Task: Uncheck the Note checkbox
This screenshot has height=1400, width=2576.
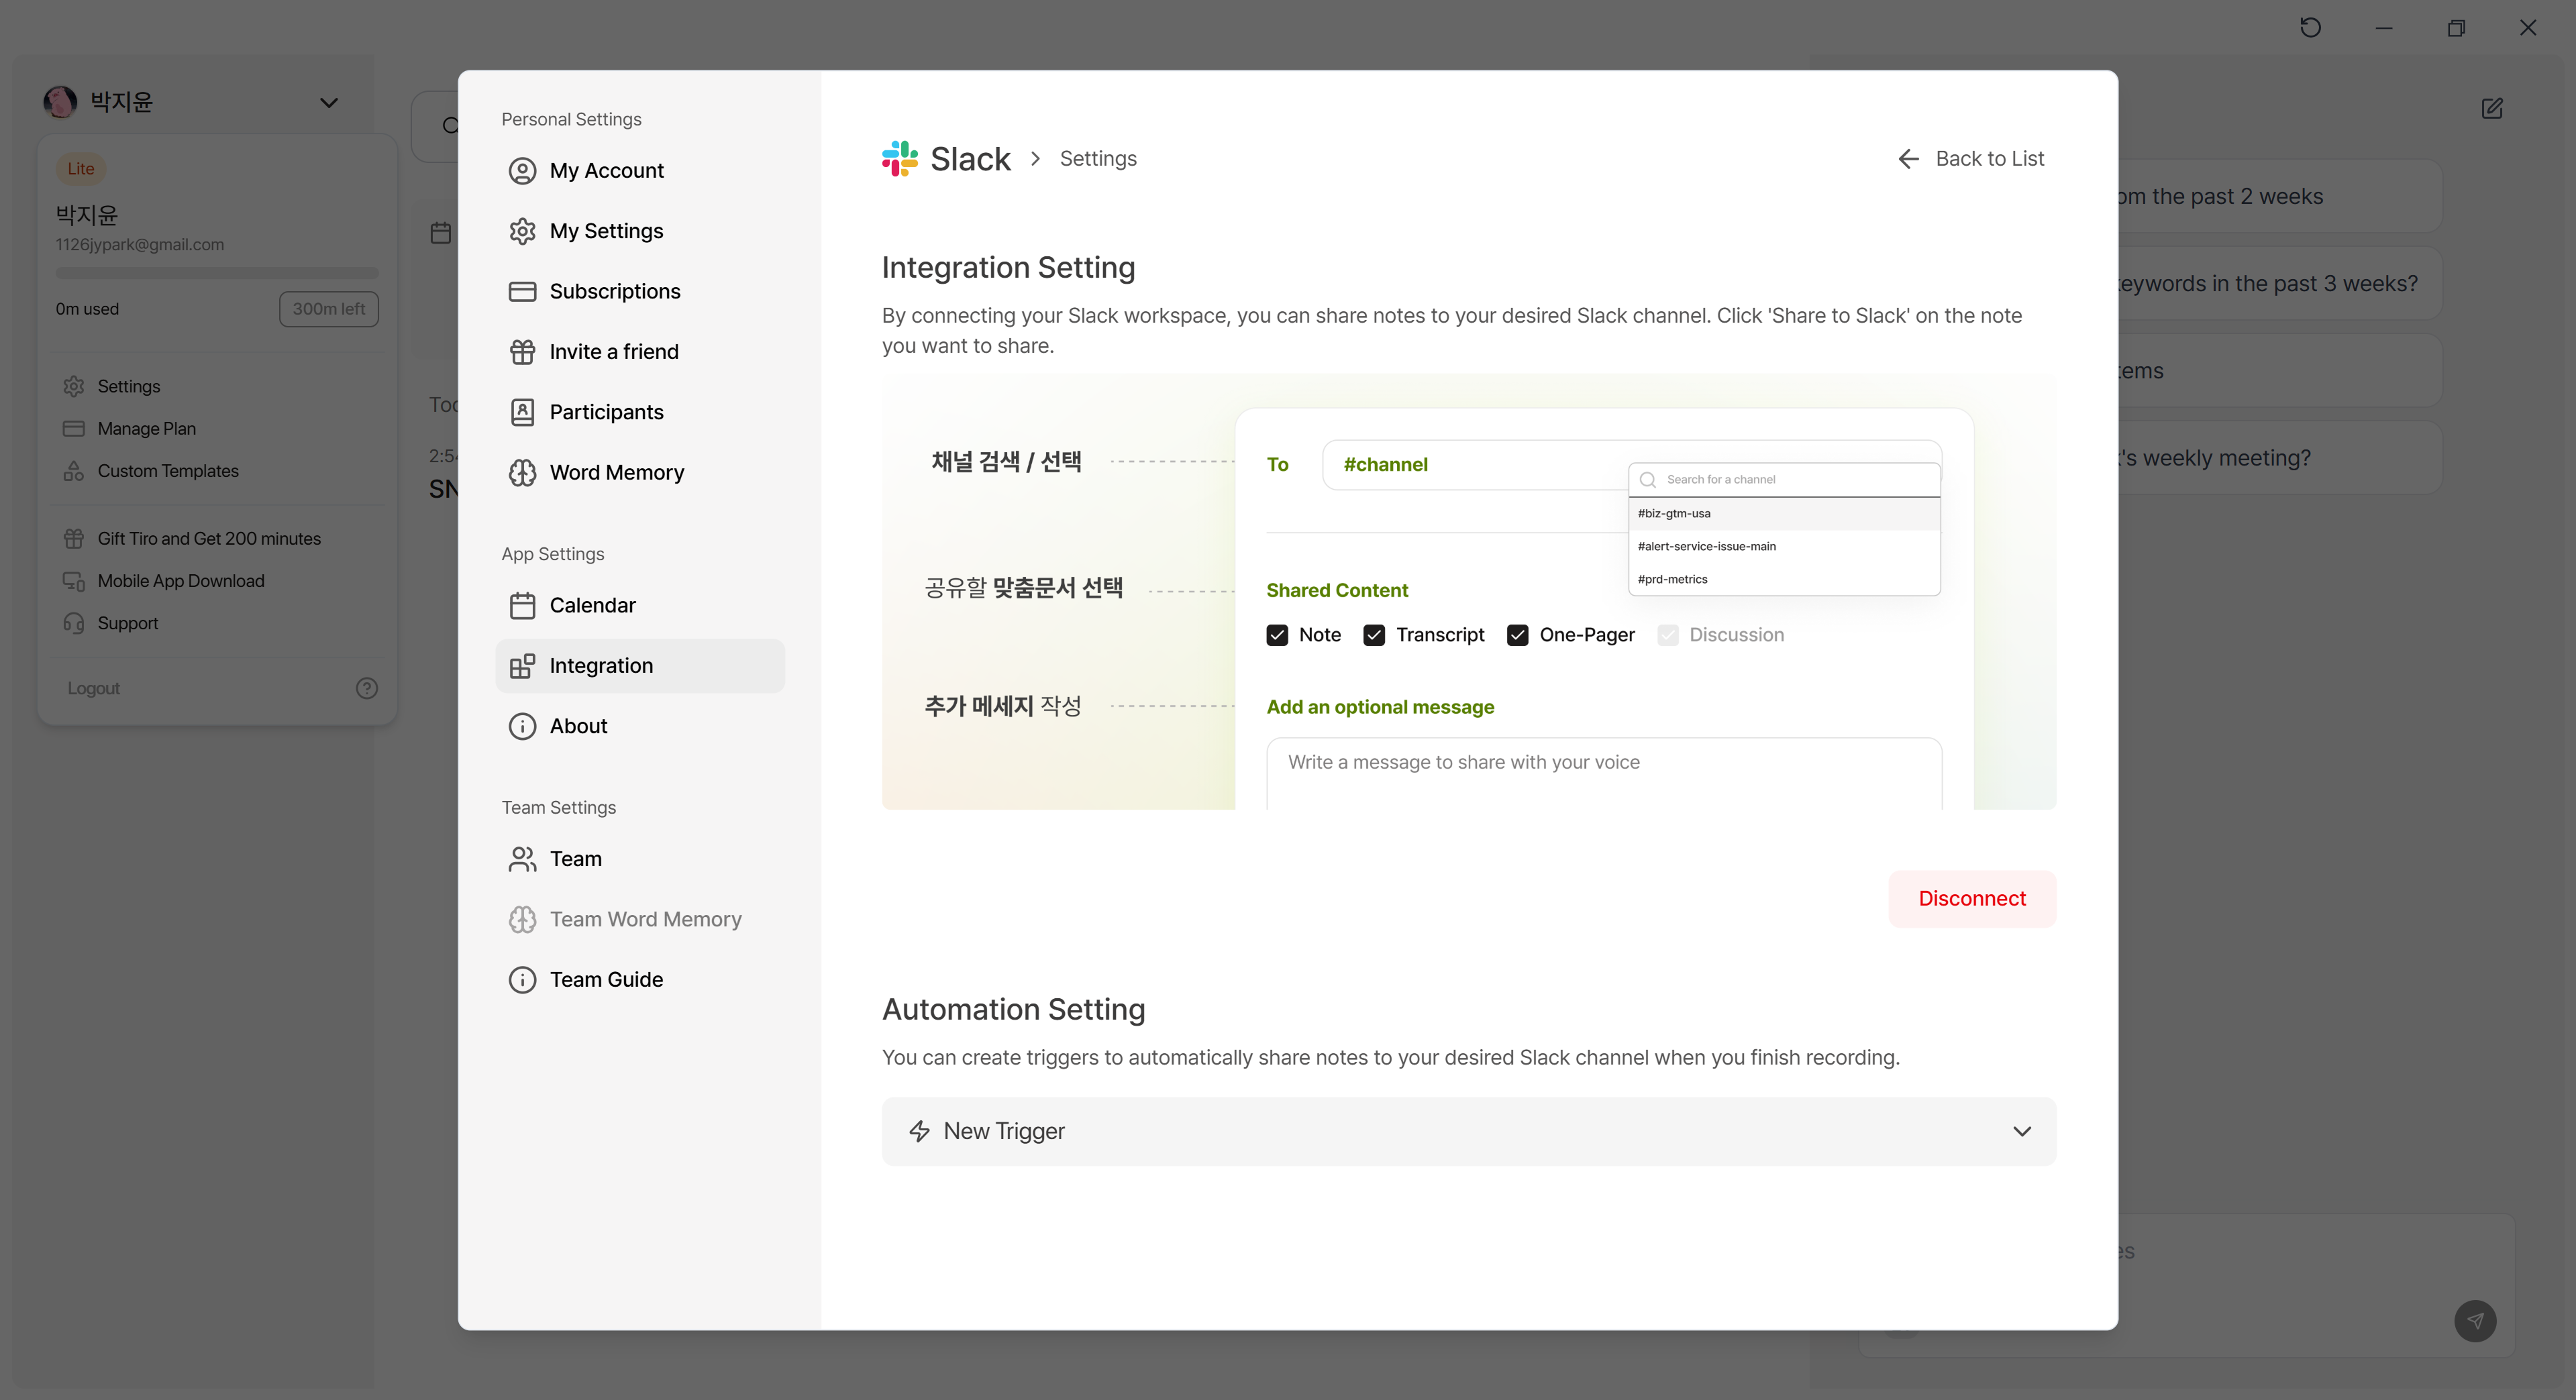Action: point(1277,635)
